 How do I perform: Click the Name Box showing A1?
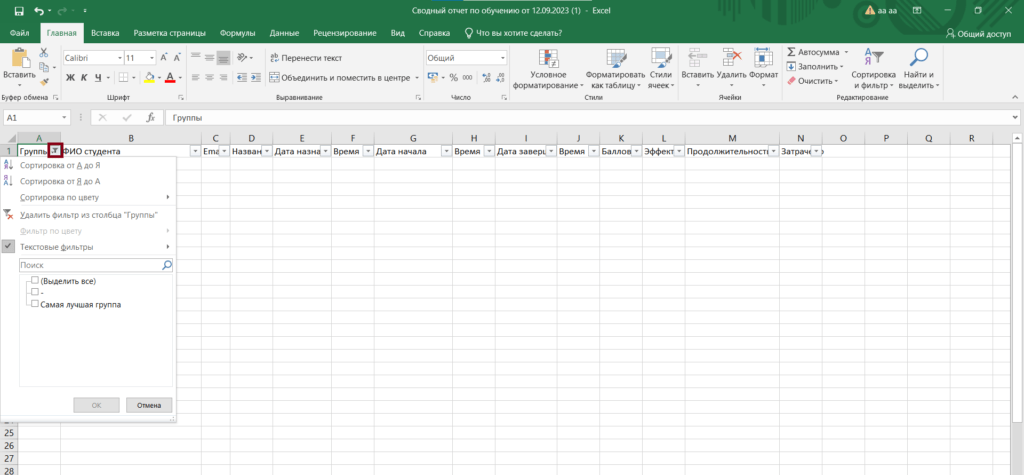pos(37,118)
